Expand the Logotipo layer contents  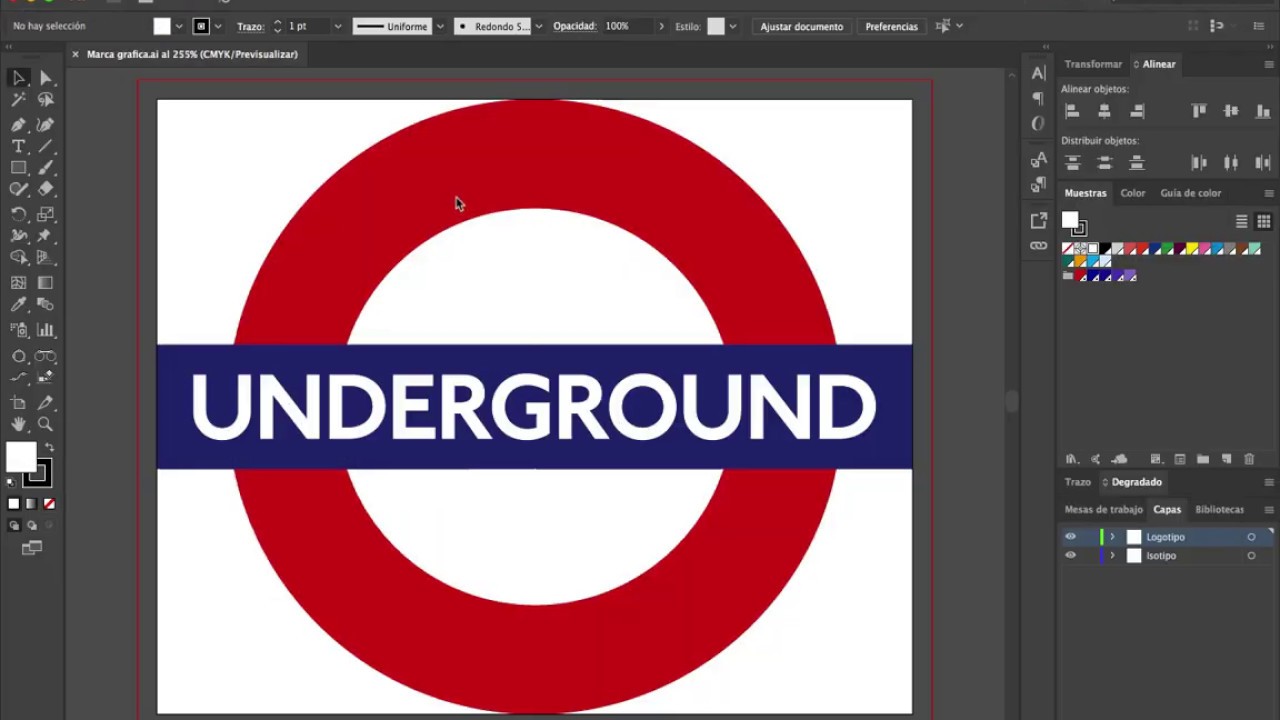[x=1112, y=537]
